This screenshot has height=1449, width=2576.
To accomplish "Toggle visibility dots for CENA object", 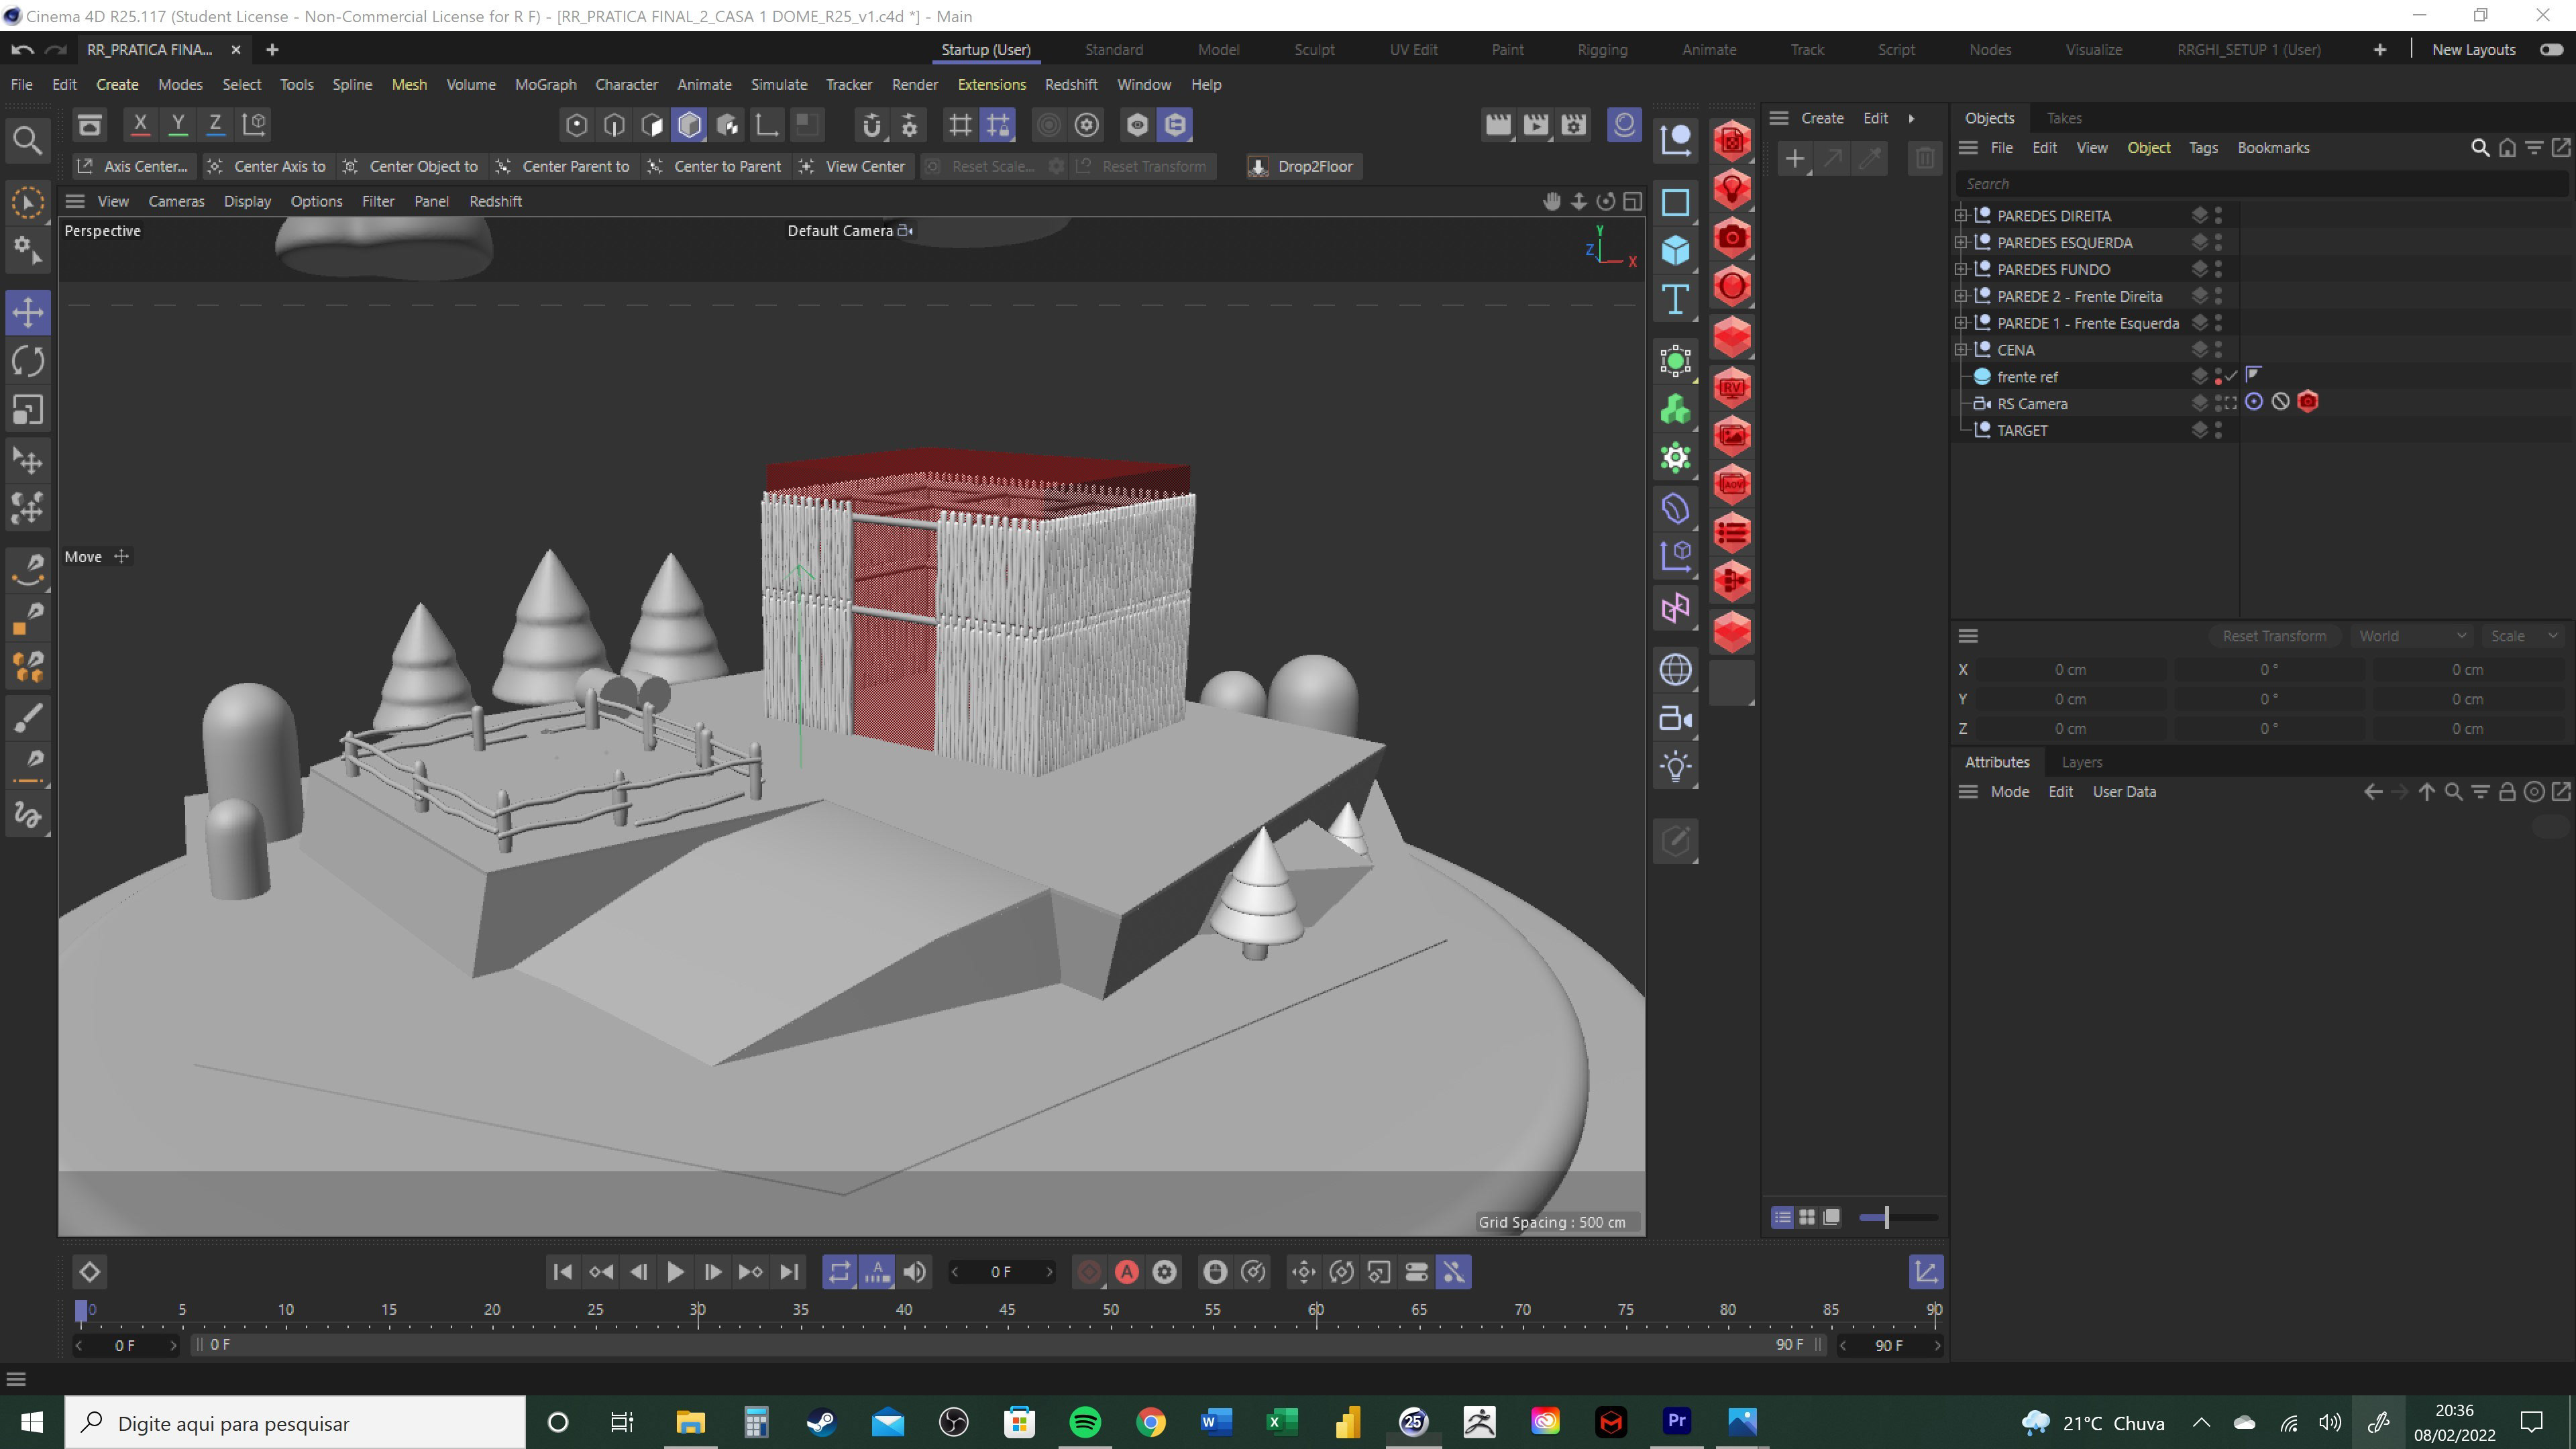I will [x=2218, y=350].
